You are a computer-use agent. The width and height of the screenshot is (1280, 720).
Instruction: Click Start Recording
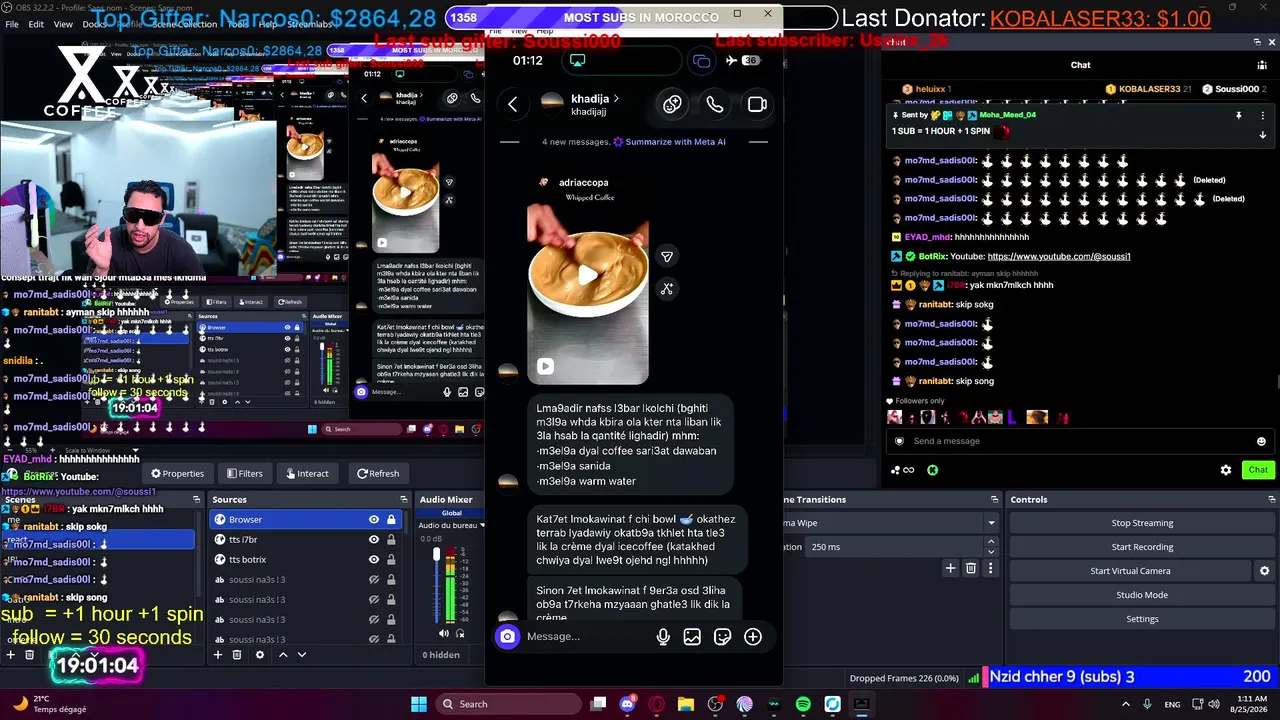pos(1142,546)
